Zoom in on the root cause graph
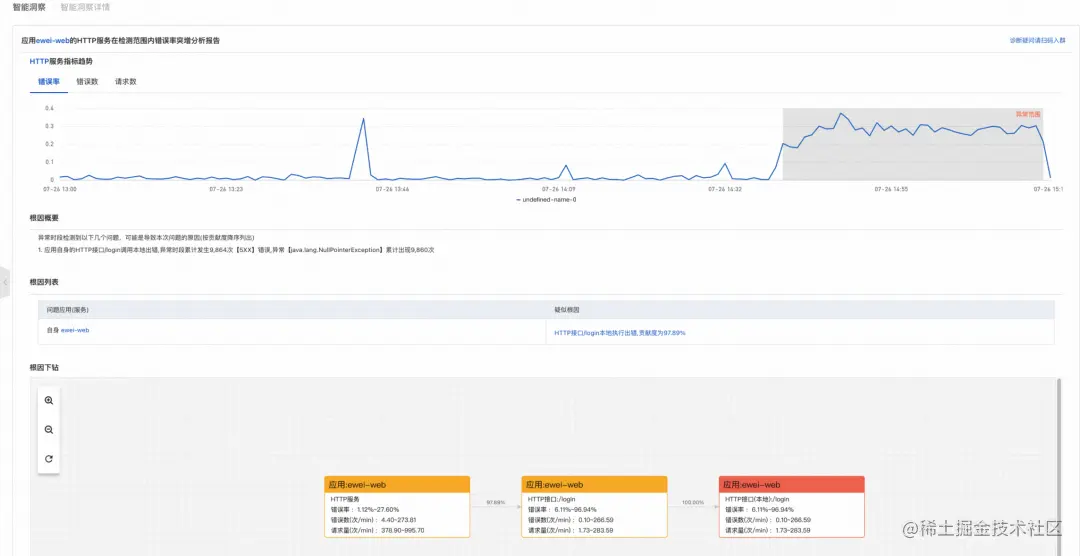Viewport: 1080px width, 556px height. pos(49,400)
